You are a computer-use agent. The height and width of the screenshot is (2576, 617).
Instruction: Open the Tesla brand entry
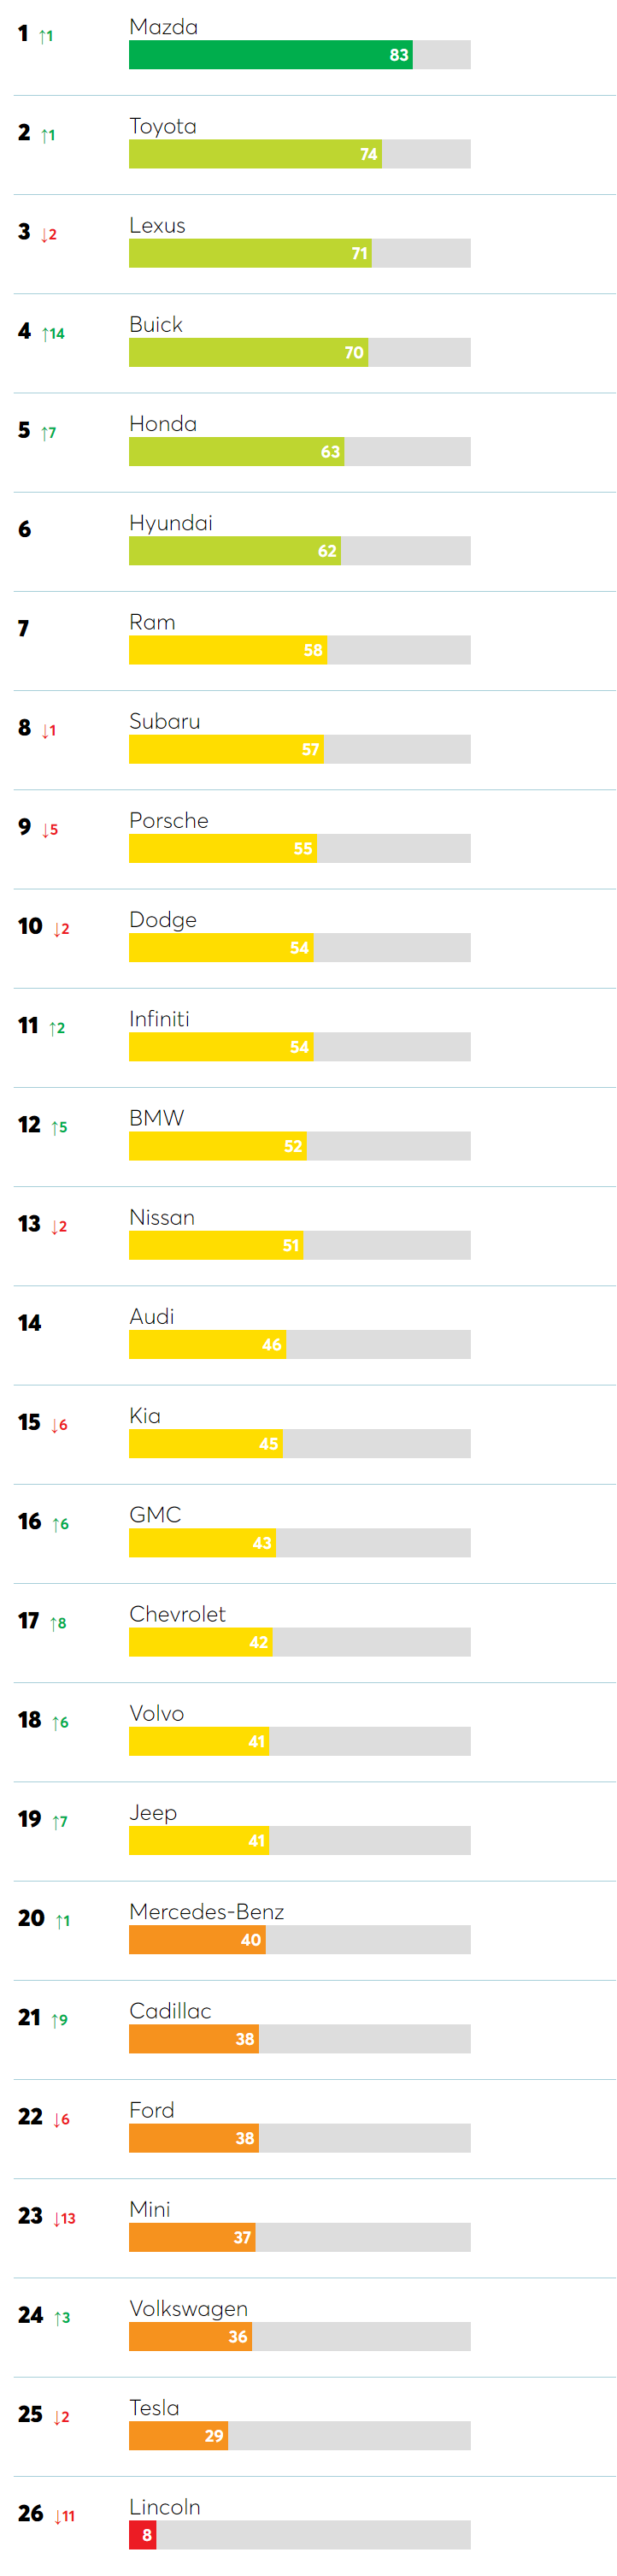(154, 2407)
